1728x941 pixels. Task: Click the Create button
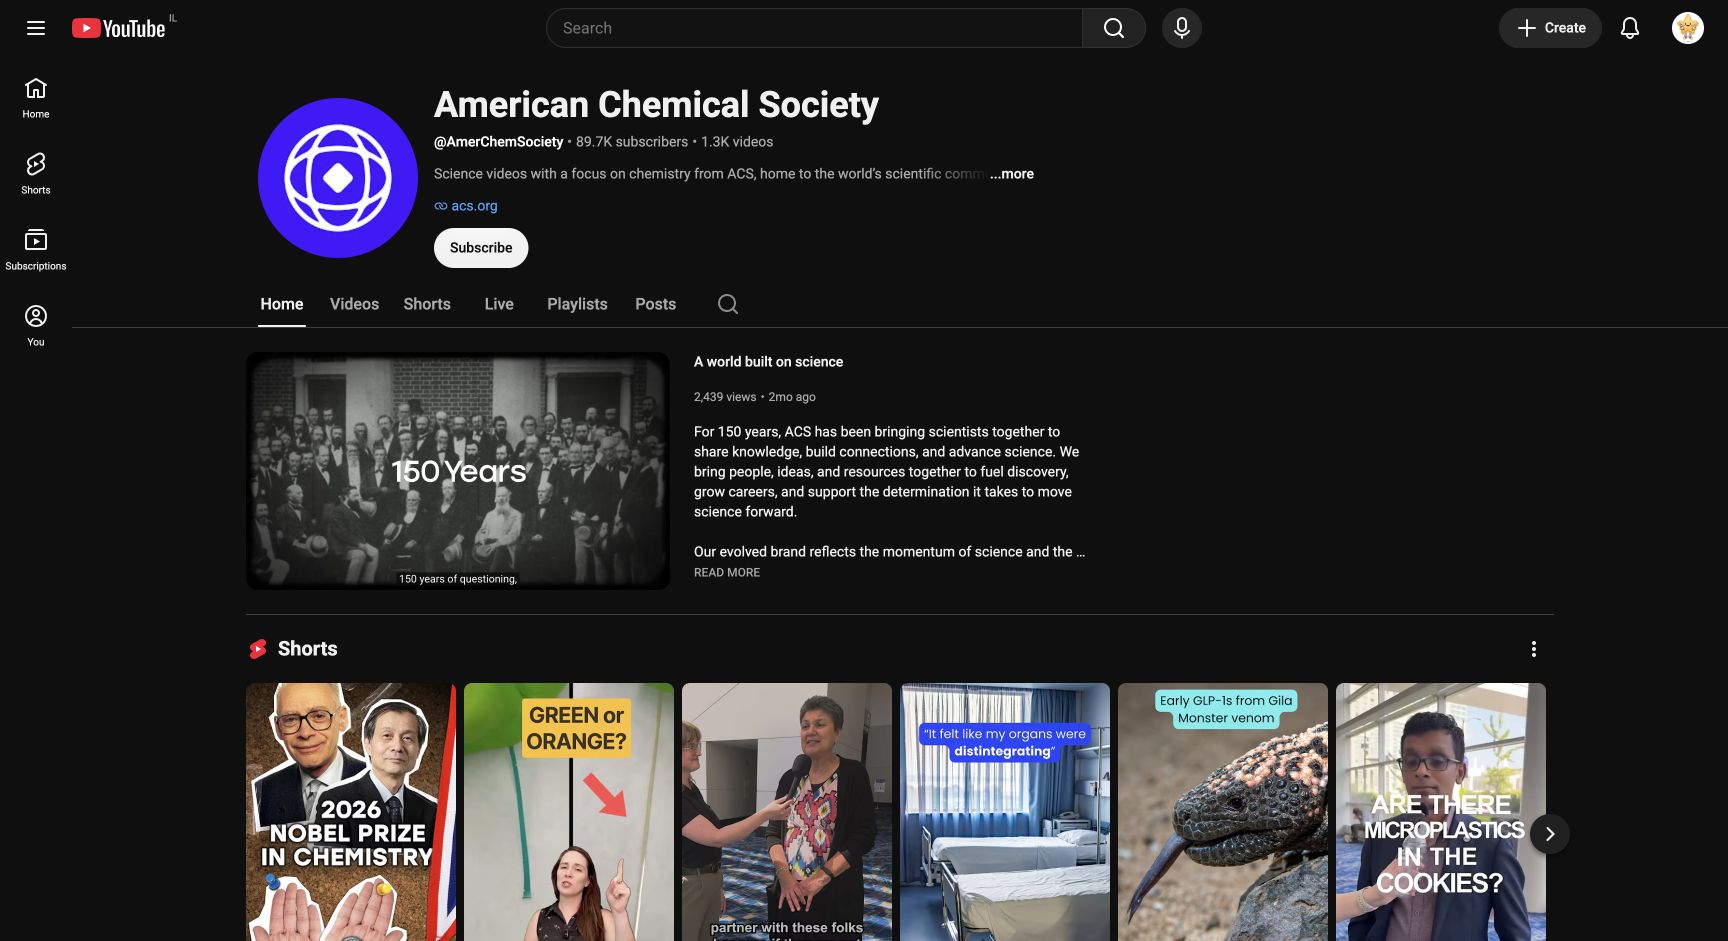[x=1550, y=28]
